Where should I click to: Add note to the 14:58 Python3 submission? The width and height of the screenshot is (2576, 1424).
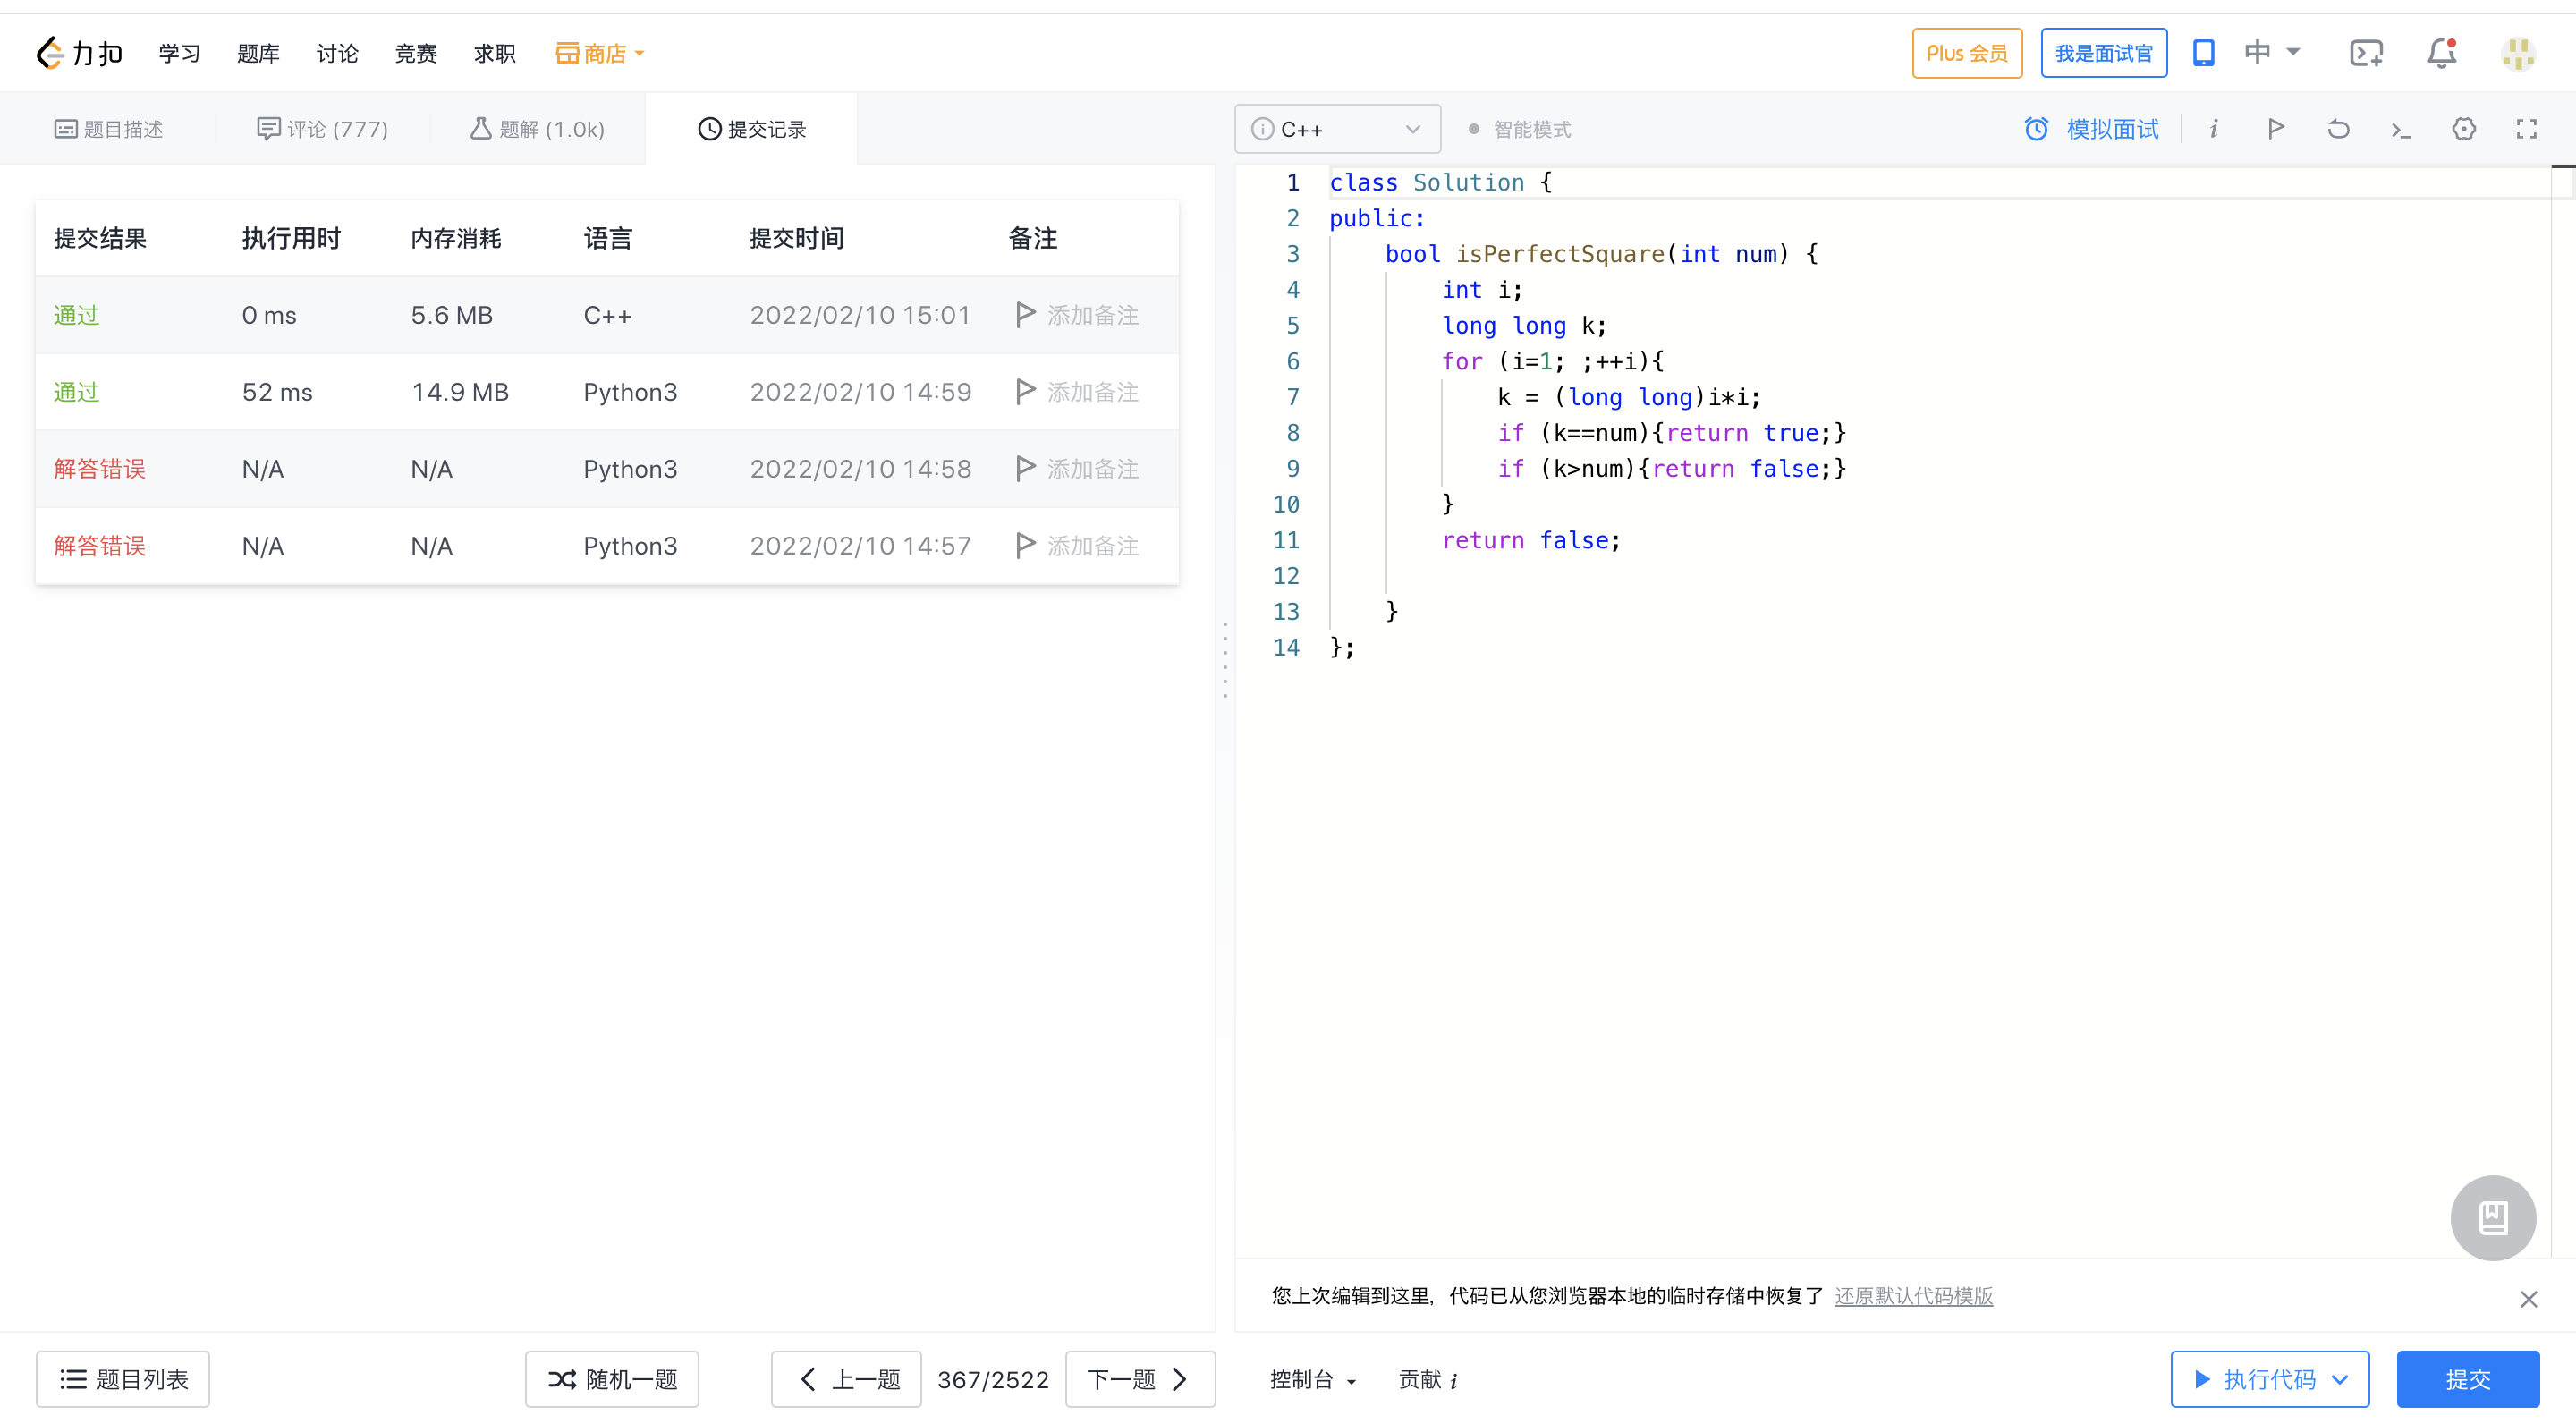[x=1078, y=469]
